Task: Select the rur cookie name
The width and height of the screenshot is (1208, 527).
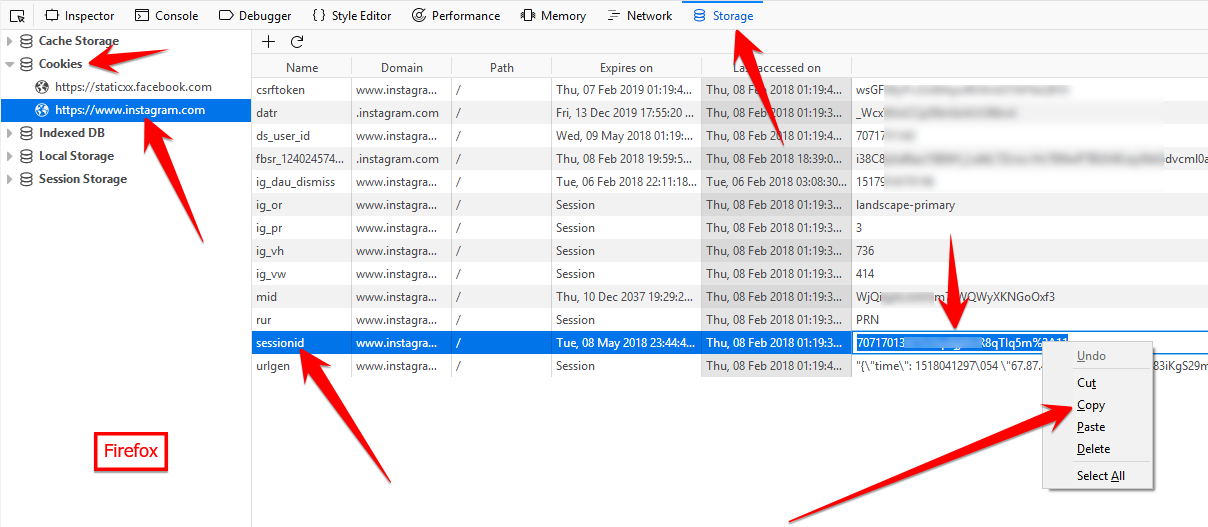Action: pos(264,320)
